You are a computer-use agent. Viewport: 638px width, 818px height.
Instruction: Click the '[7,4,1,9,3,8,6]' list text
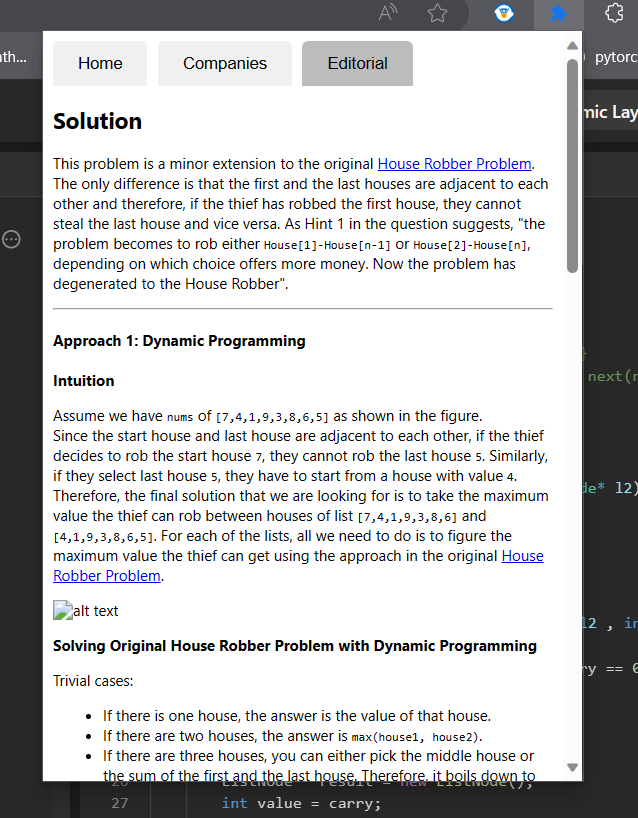(x=407, y=518)
